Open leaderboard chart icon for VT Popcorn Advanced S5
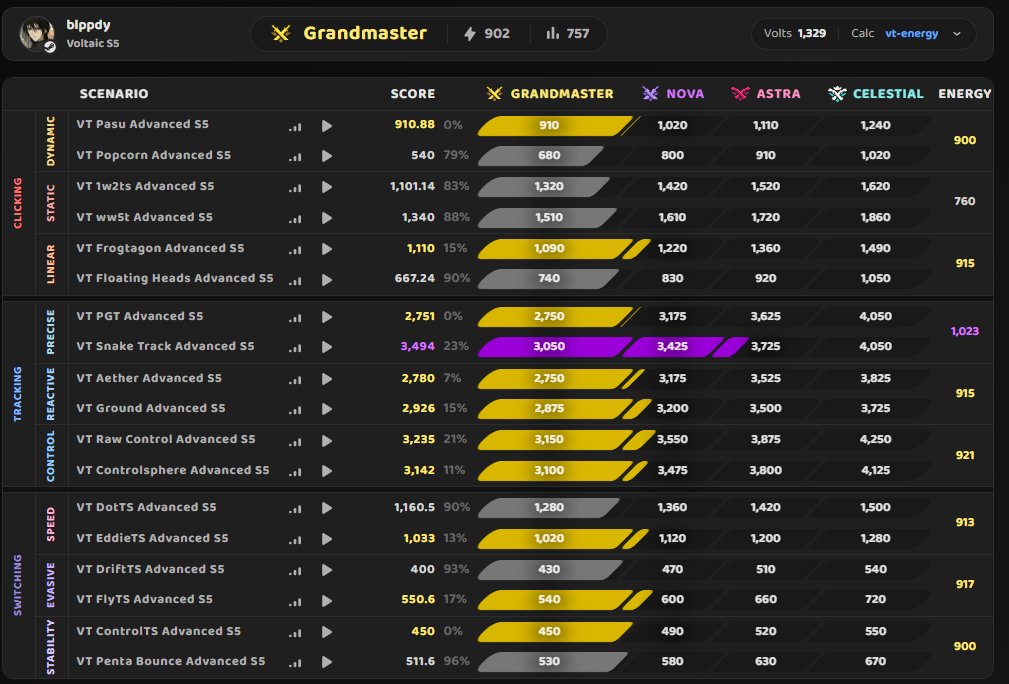1009x684 pixels. (x=295, y=156)
